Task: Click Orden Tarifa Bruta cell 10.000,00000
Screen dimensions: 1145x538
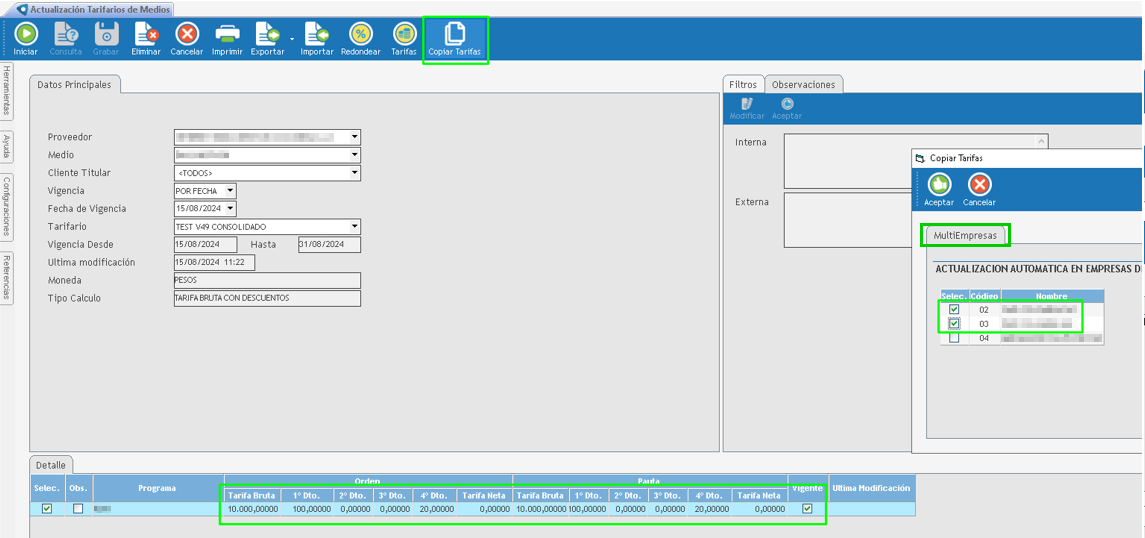Action: coord(253,509)
